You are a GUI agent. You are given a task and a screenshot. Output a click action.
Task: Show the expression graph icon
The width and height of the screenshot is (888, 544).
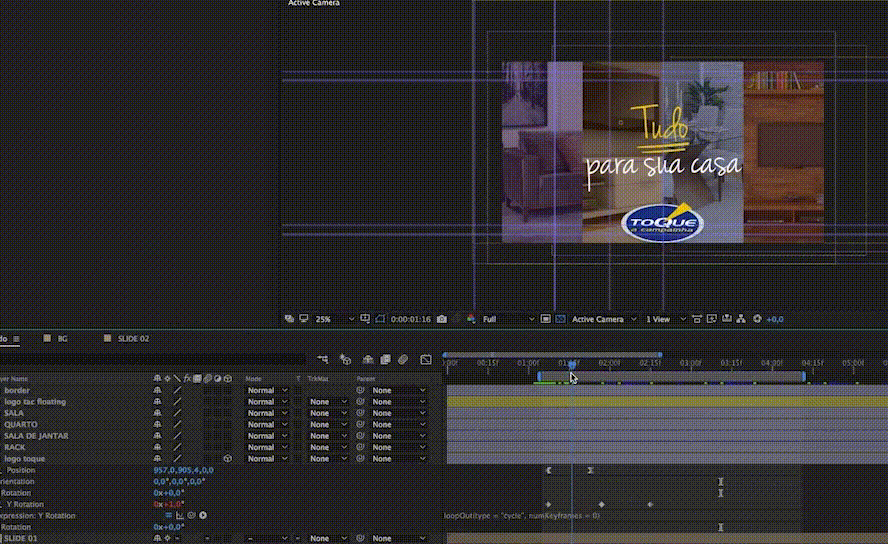(180, 515)
